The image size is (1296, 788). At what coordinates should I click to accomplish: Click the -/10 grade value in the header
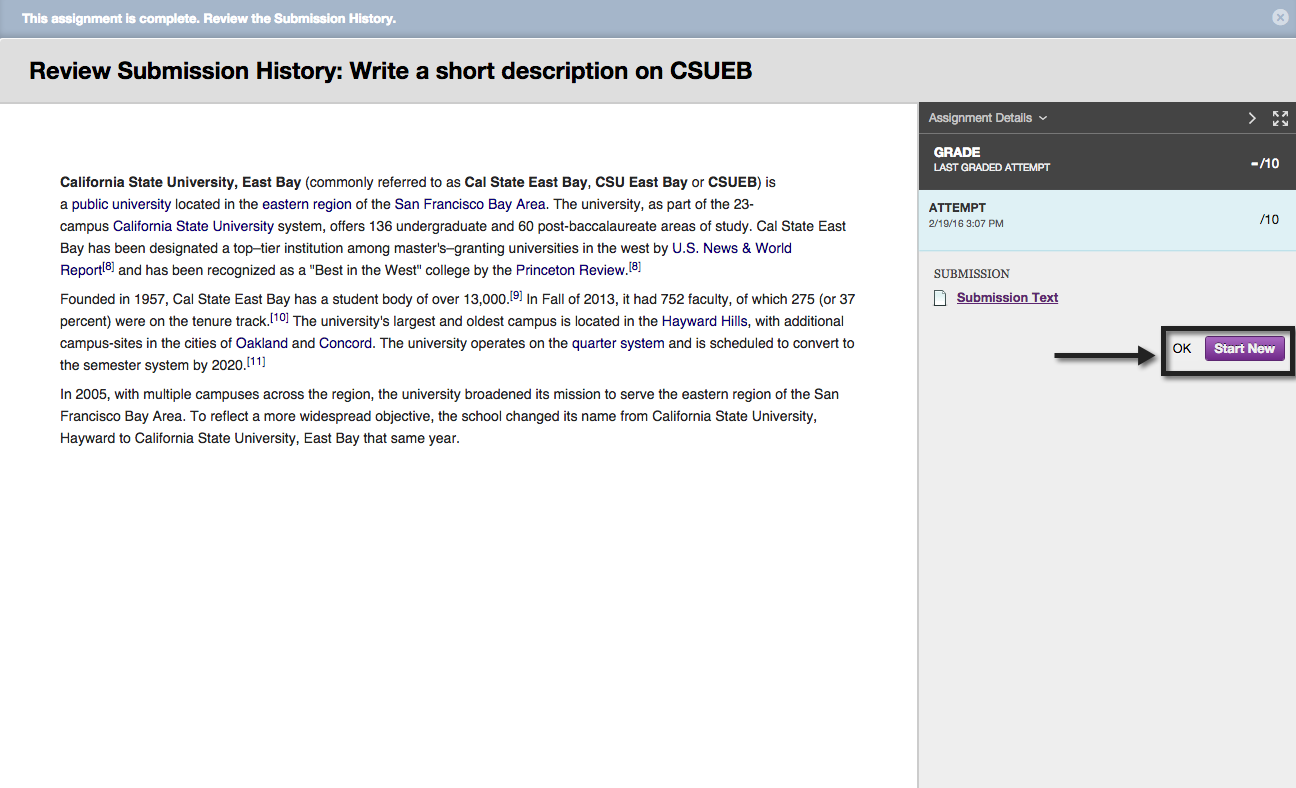click(1264, 163)
